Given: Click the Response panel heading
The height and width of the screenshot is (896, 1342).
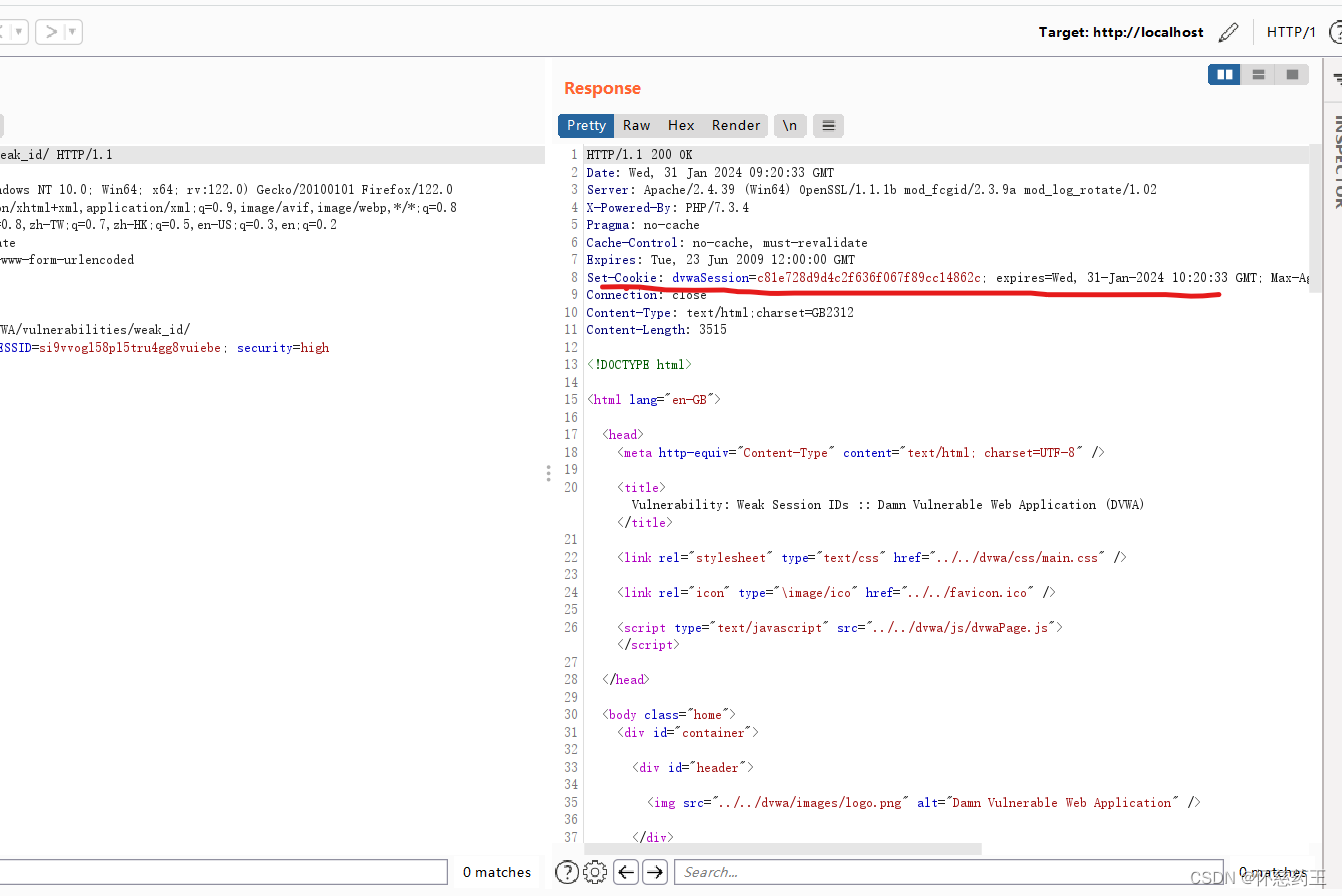Looking at the screenshot, I should click(602, 88).
